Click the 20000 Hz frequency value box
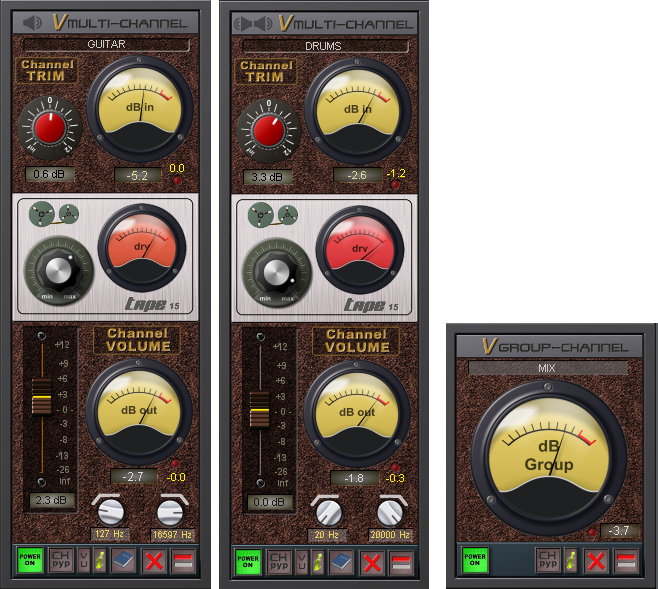This screenshot has width=658, height=589. coord(389,535)
